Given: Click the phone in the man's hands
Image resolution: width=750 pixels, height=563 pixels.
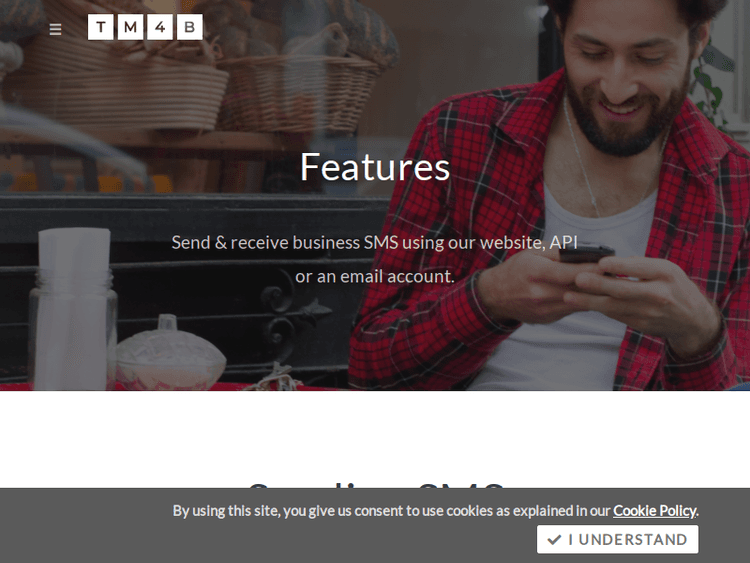Looking at the screenshot, I should [x=586, y=254].
